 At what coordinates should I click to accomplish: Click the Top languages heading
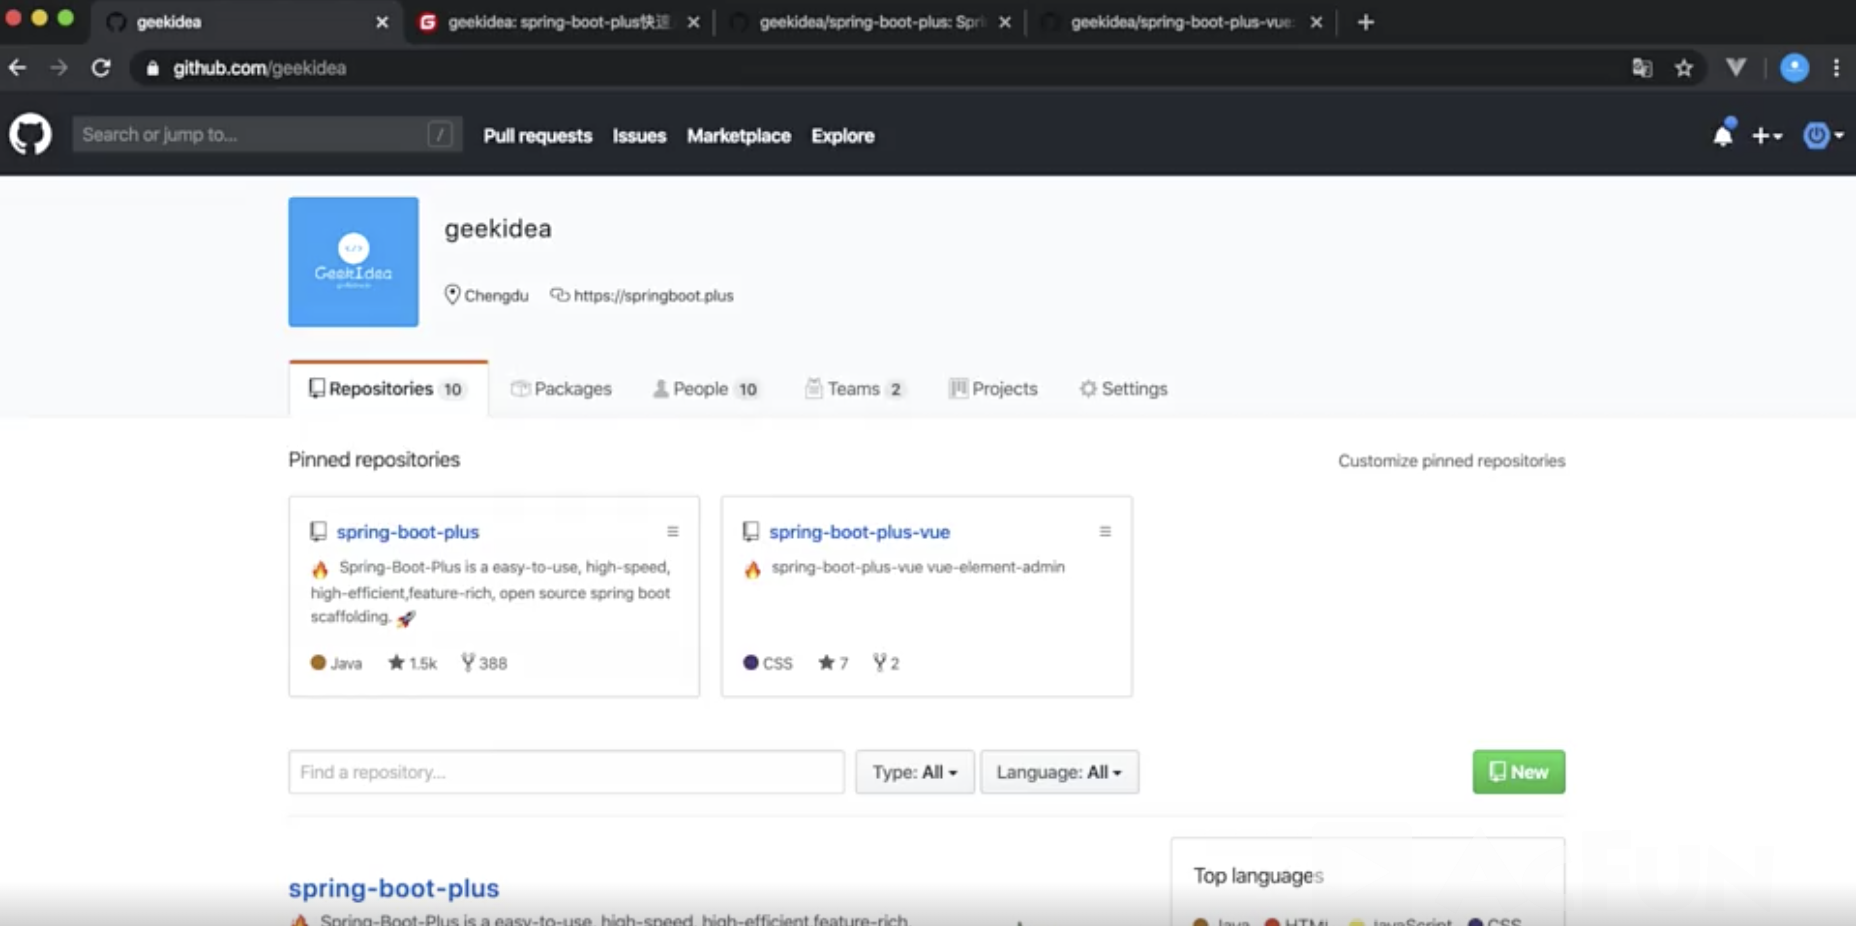(1258, 876)
